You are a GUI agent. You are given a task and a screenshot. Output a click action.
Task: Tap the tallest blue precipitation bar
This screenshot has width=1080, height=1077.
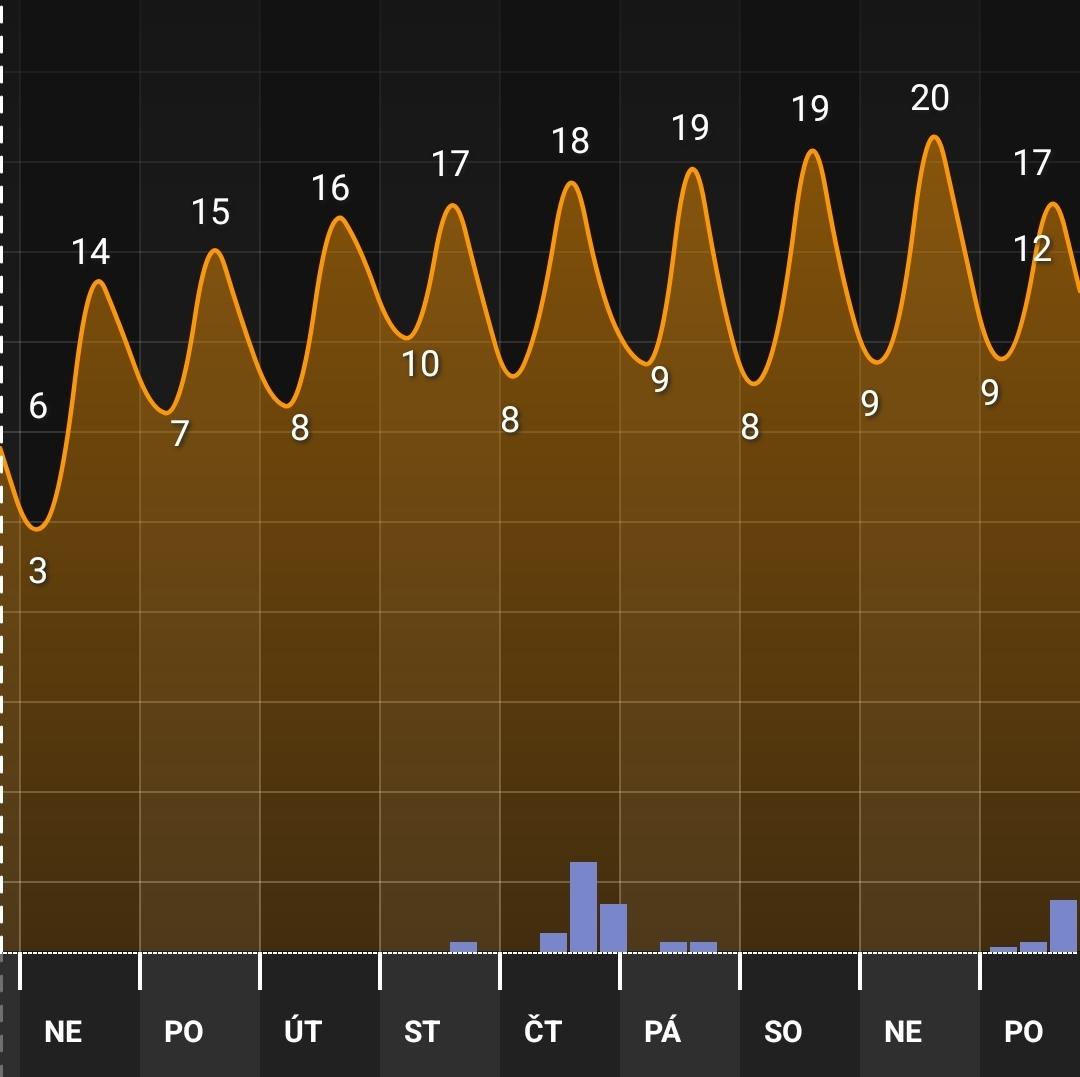coord(583,906)
